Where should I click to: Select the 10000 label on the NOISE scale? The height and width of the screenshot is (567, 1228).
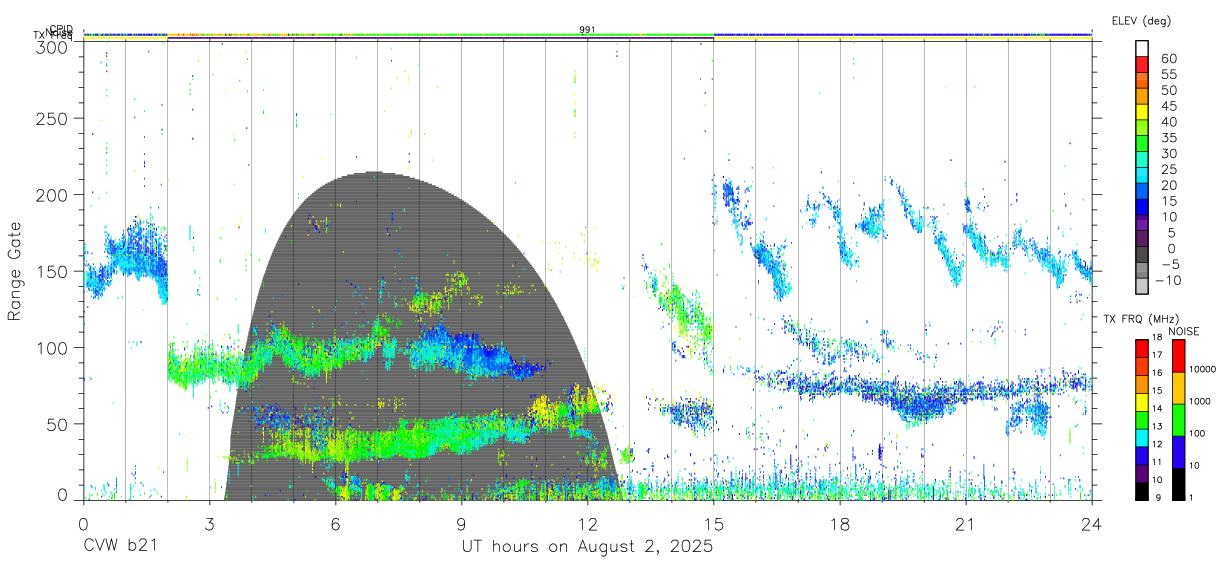[1201, 369]
